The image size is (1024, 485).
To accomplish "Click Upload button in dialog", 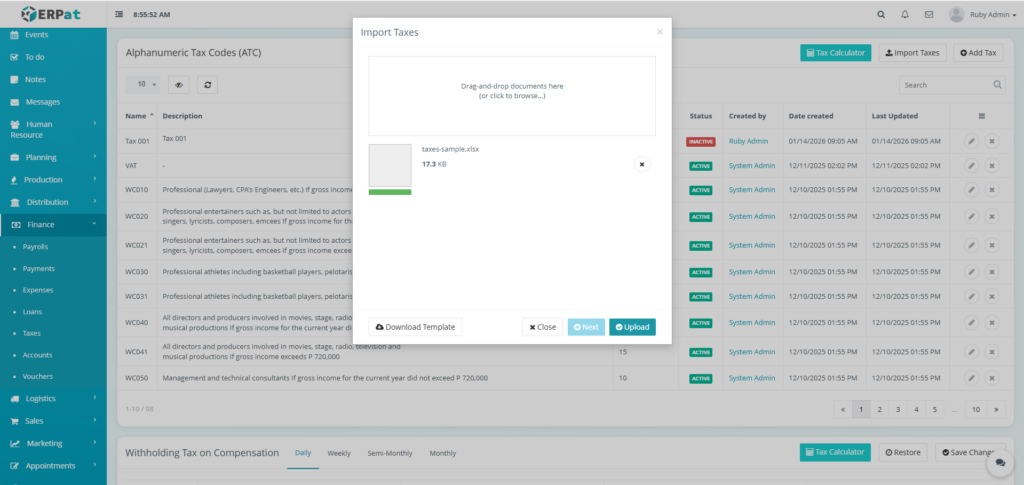I will tap(632, 327).
